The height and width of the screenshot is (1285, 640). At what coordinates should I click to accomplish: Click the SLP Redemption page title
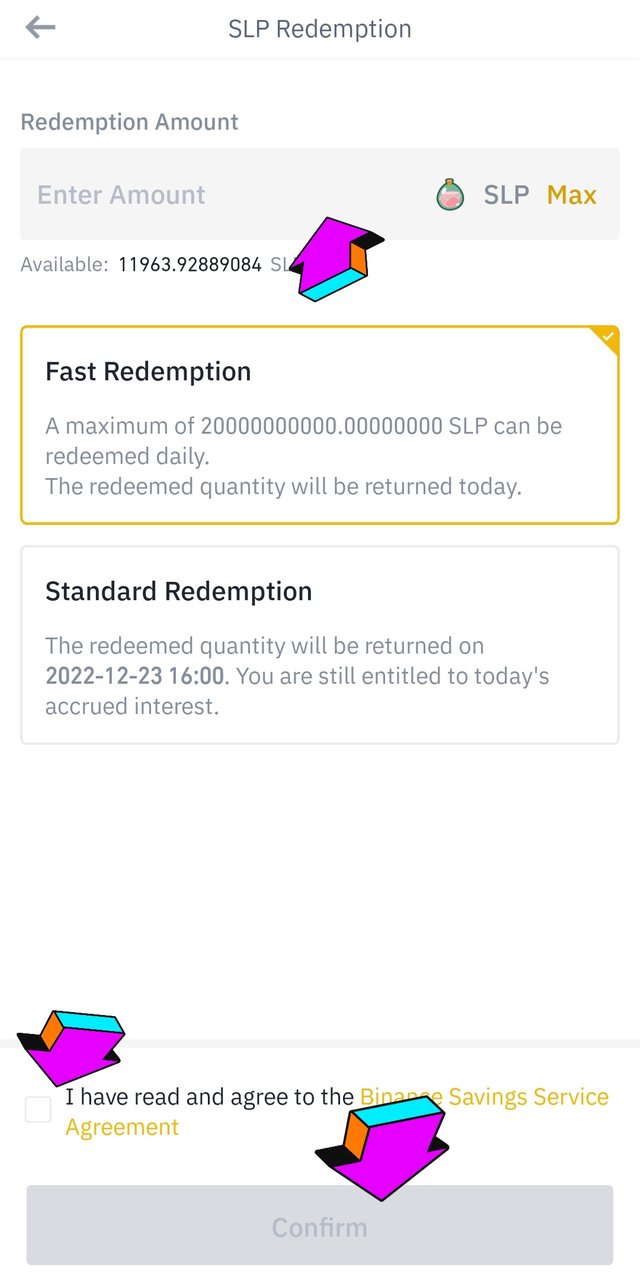[320, 28]
